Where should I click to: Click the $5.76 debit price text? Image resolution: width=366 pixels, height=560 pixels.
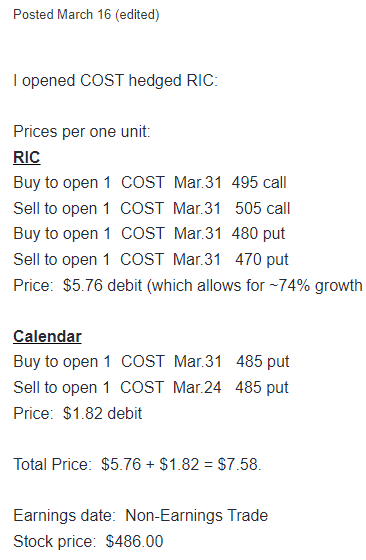(x=102, y=285)
